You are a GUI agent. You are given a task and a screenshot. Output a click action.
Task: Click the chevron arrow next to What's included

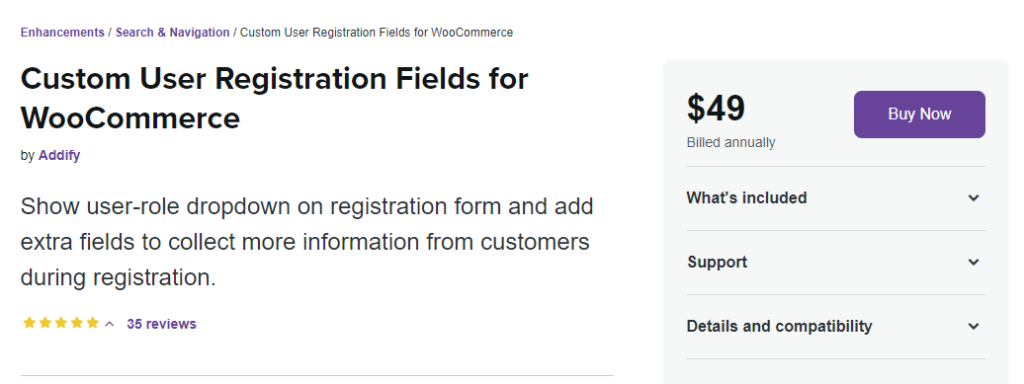pos(974,198)
